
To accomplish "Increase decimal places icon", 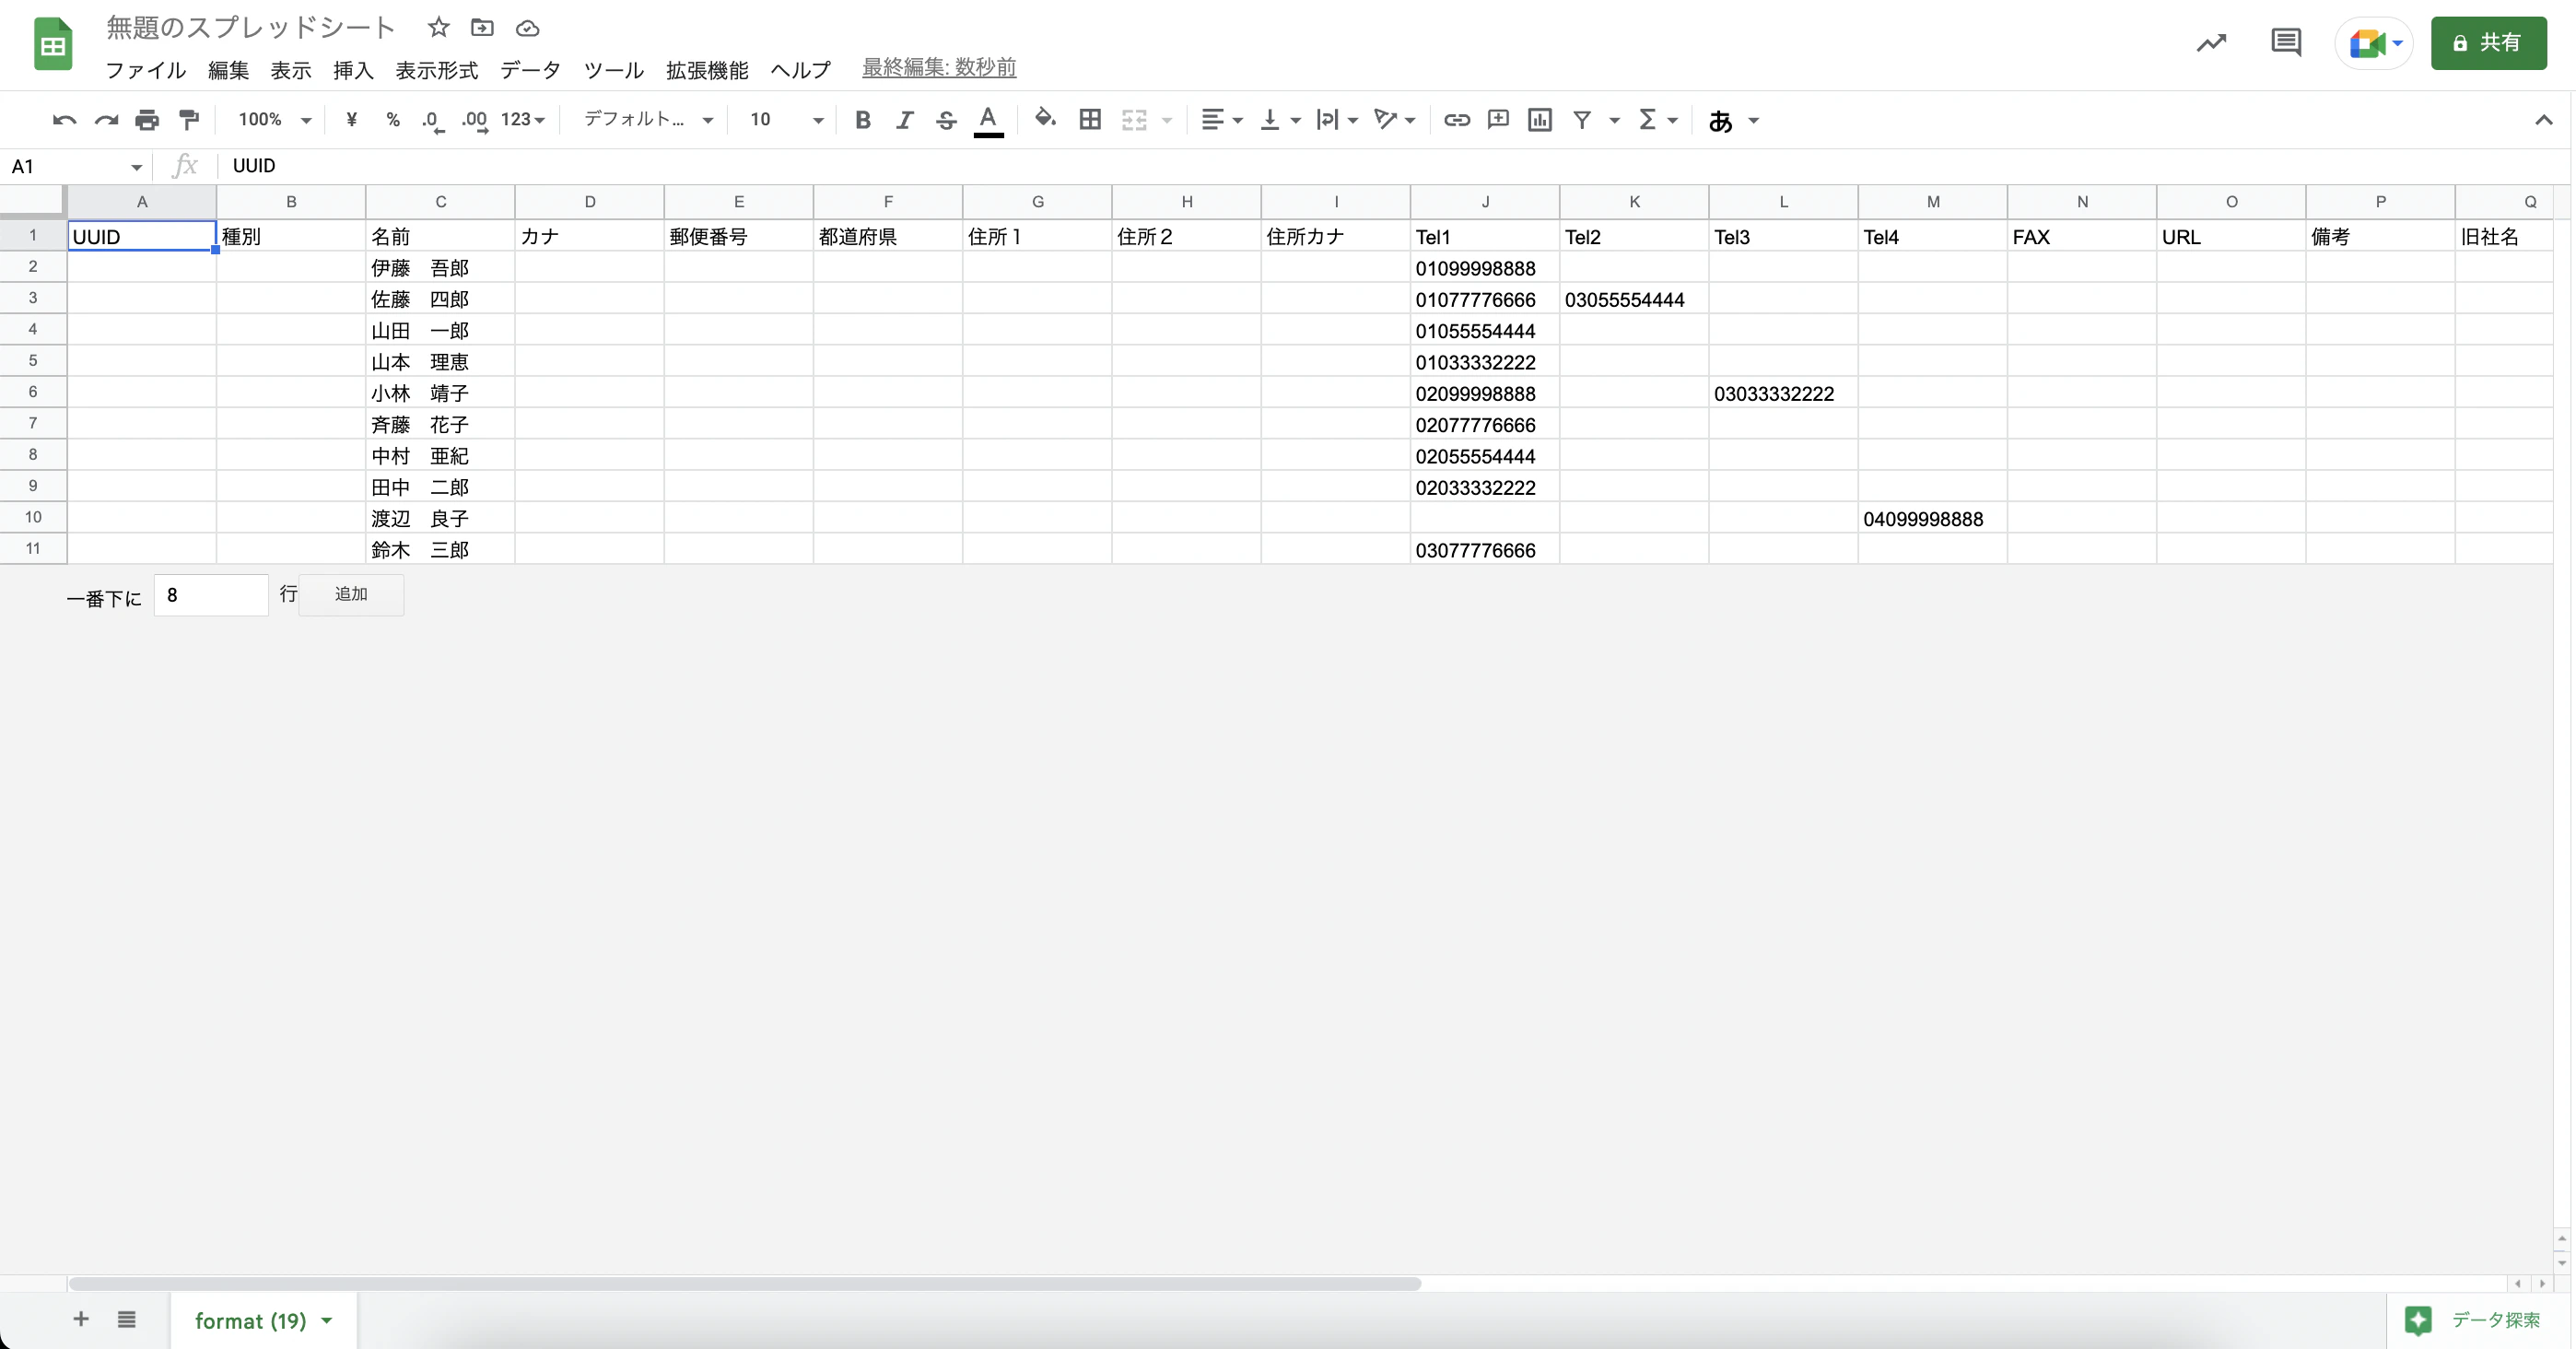I will point(475,121).
